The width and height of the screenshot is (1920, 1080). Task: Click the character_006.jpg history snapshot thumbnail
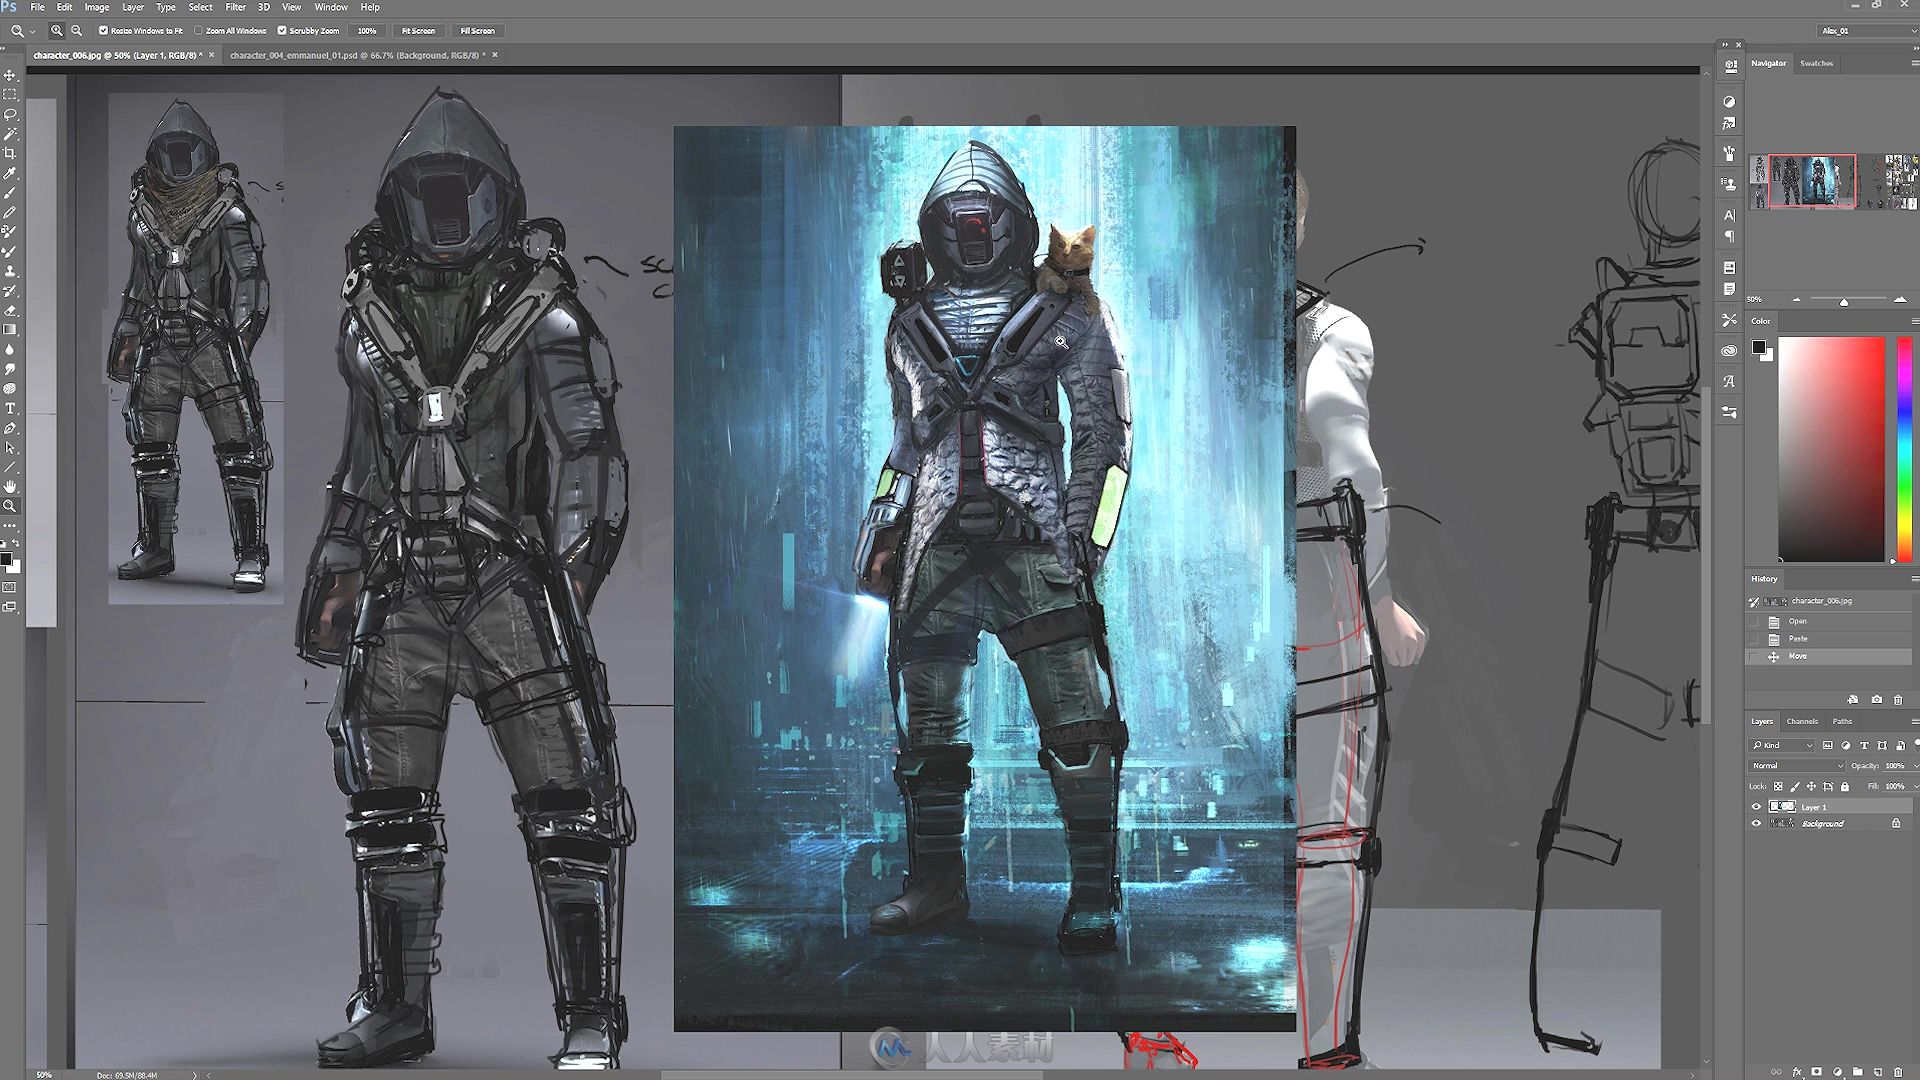[x=1776, y=601]
